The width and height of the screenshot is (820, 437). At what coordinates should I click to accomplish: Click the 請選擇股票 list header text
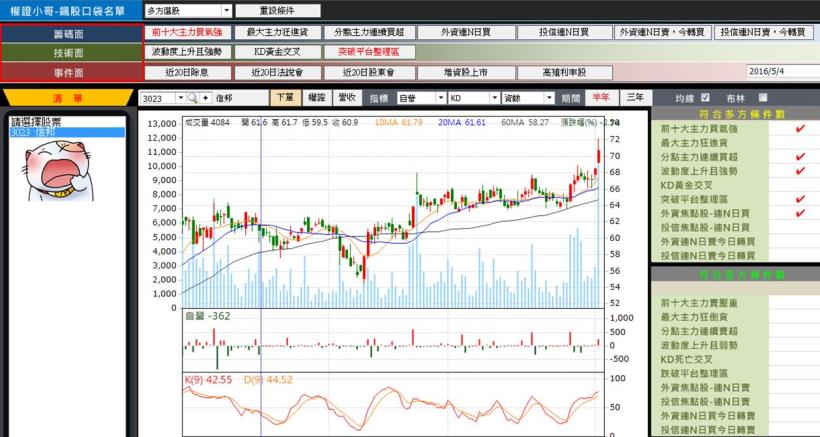tap(36, 122)
